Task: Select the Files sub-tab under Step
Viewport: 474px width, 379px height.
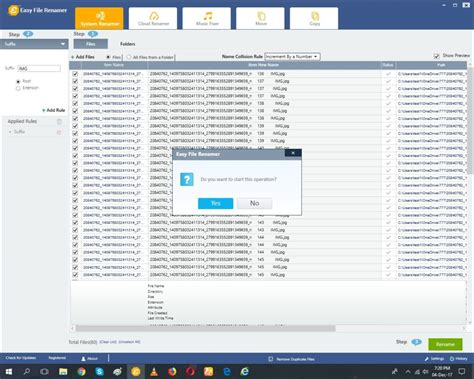Action: (91, 44)
